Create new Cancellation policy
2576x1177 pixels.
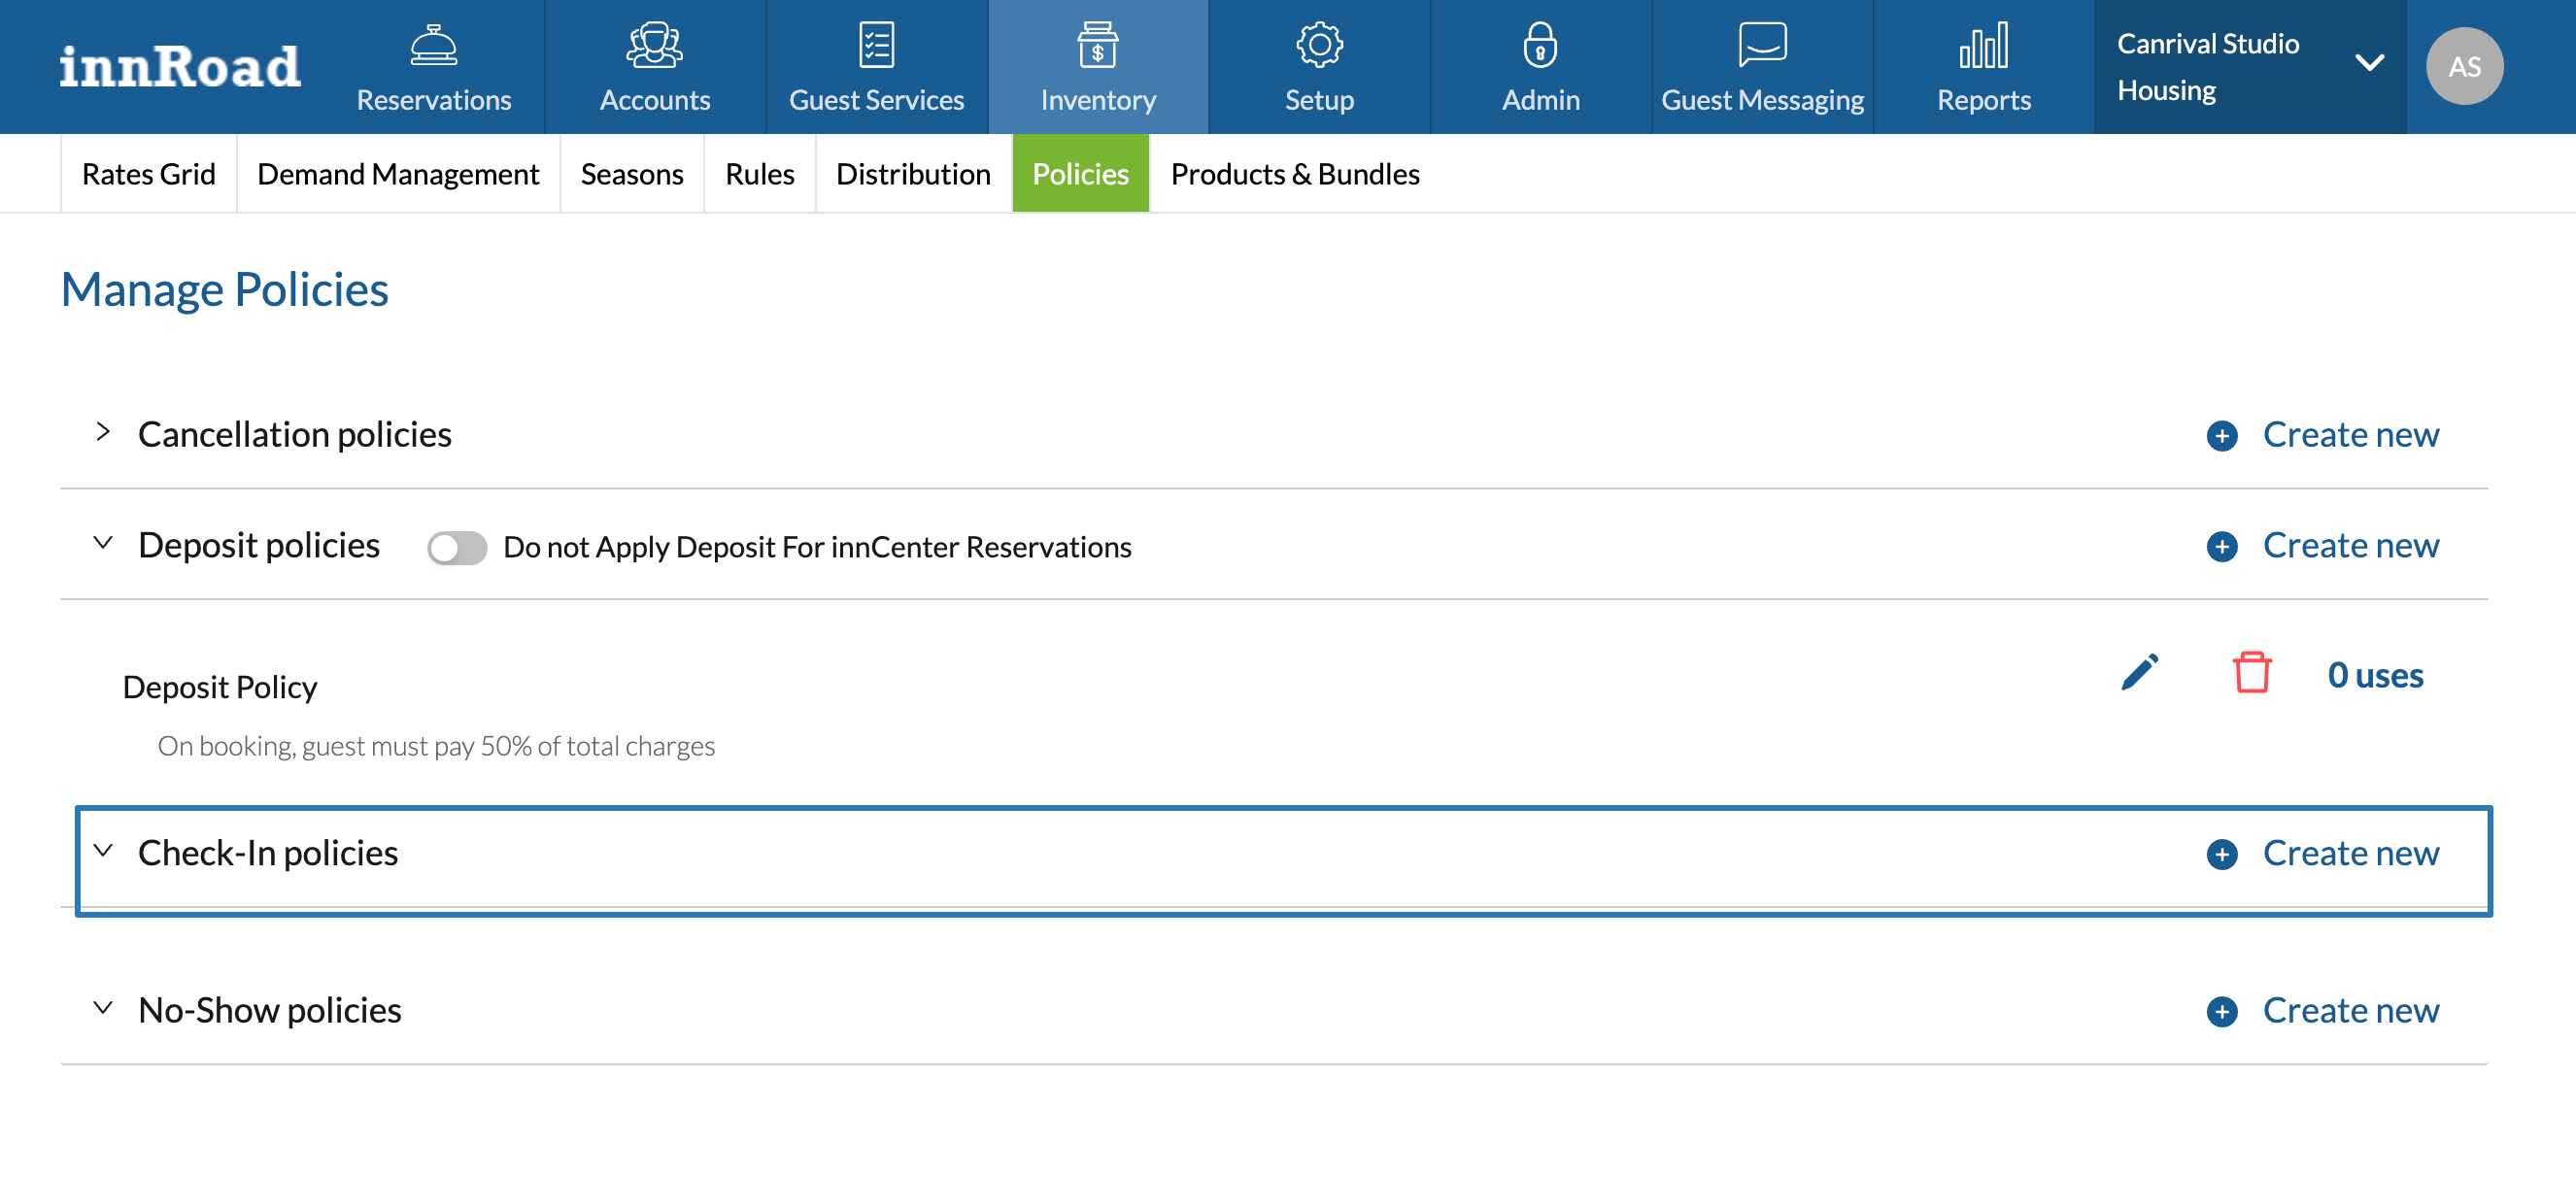point(2322,435)
